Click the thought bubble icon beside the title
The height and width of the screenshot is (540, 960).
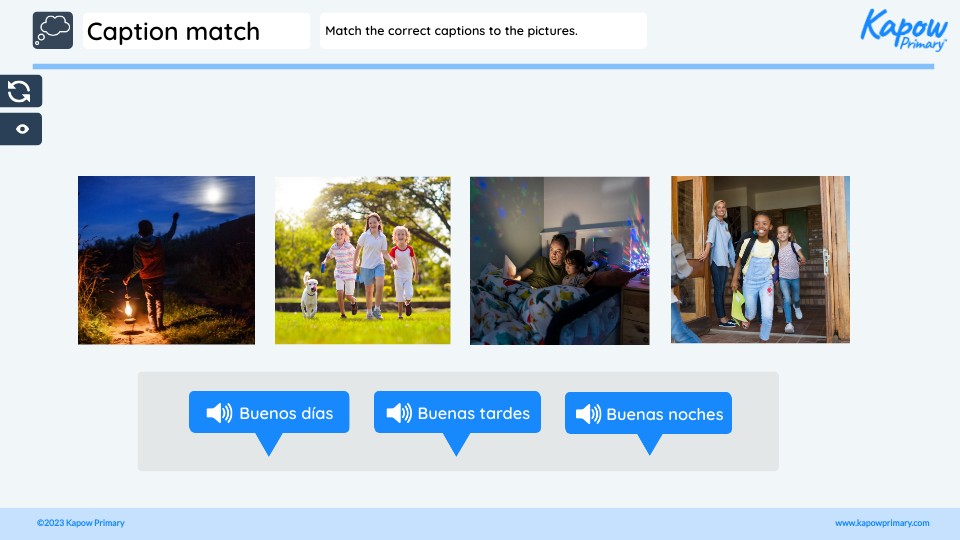(x=53, y=31)
